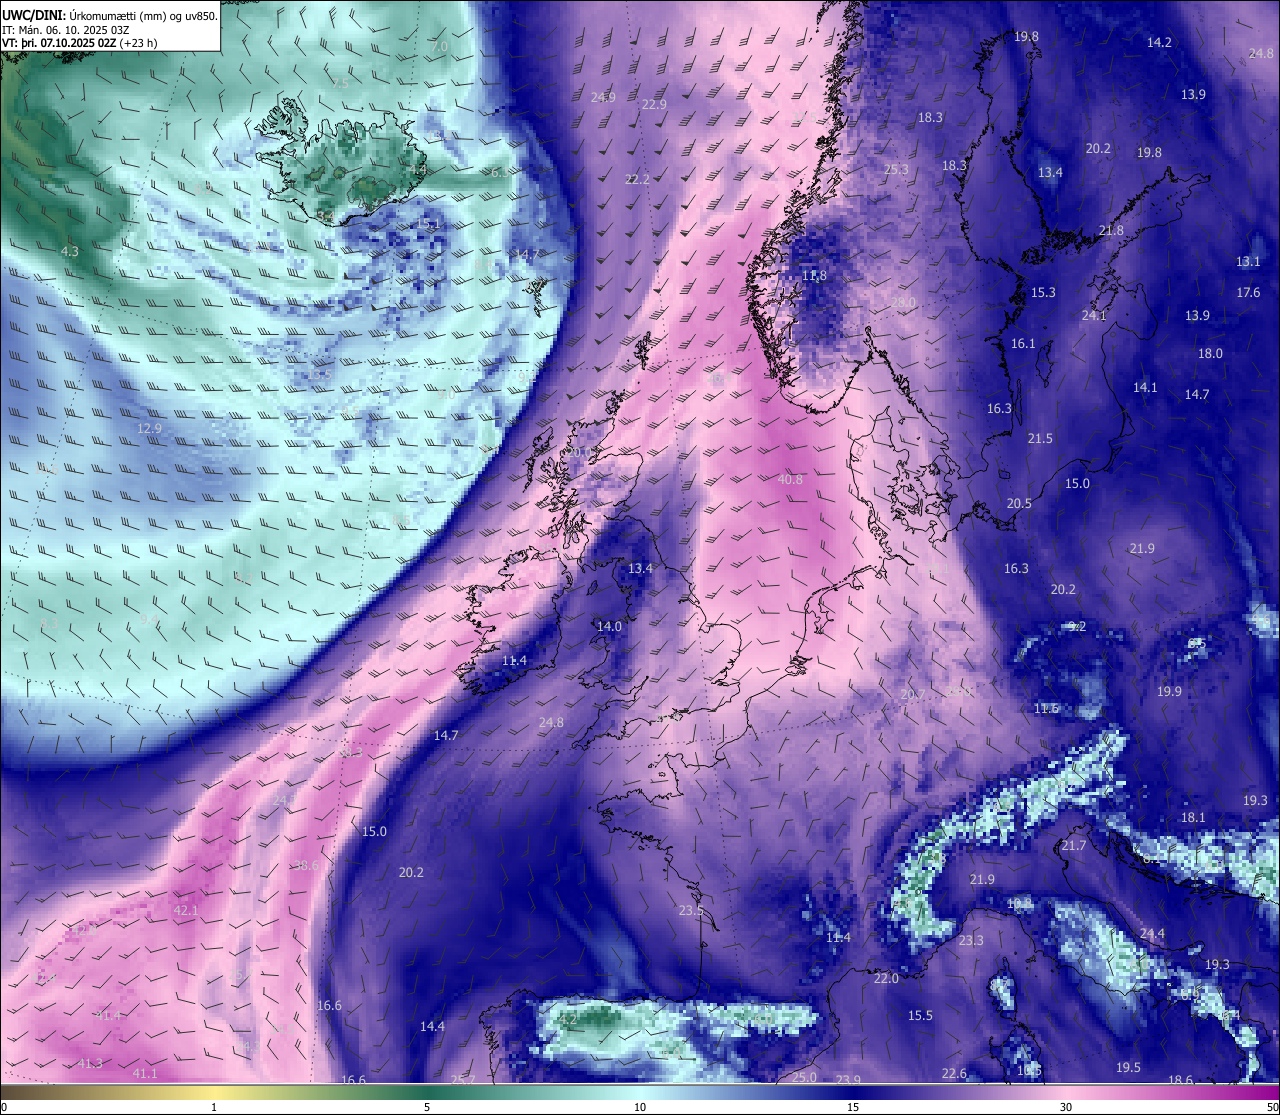Click the 21.5 value on the map
This screenshot has height=1115, width=1280.
point(1040,438)
